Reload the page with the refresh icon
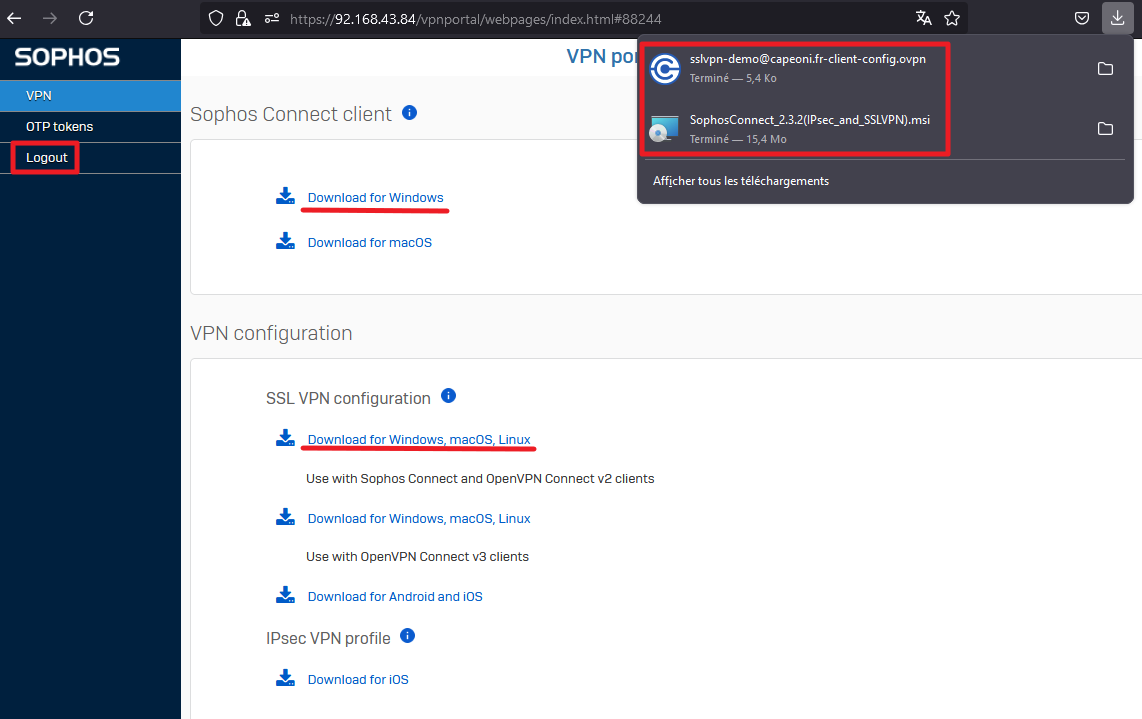The width and height of the screenshot is (1142, 719). click(86, 18)
